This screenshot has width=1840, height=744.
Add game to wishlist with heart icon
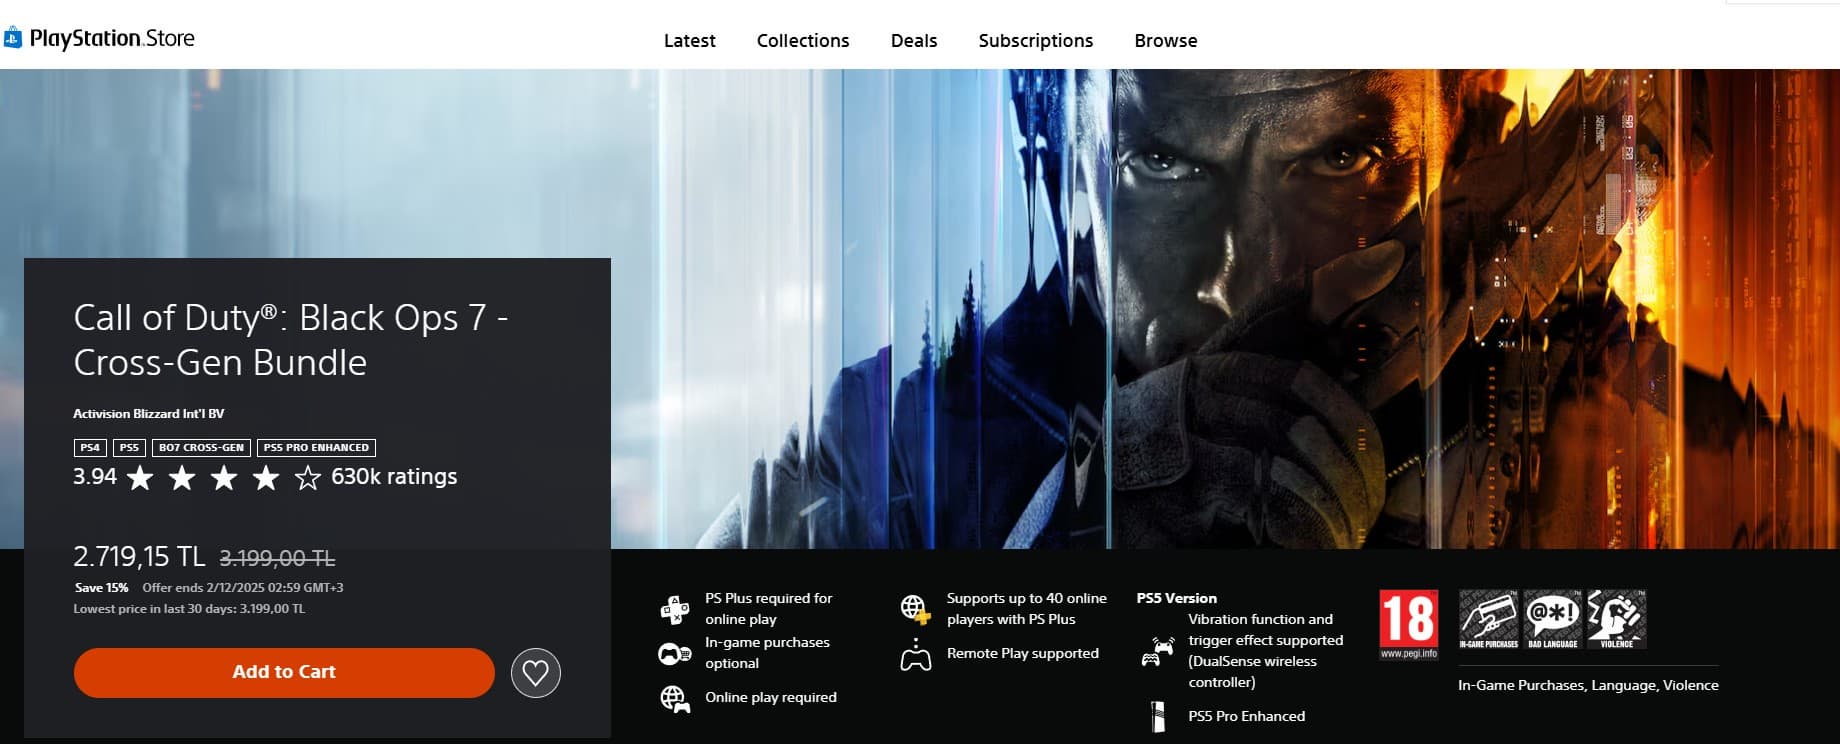536,673
